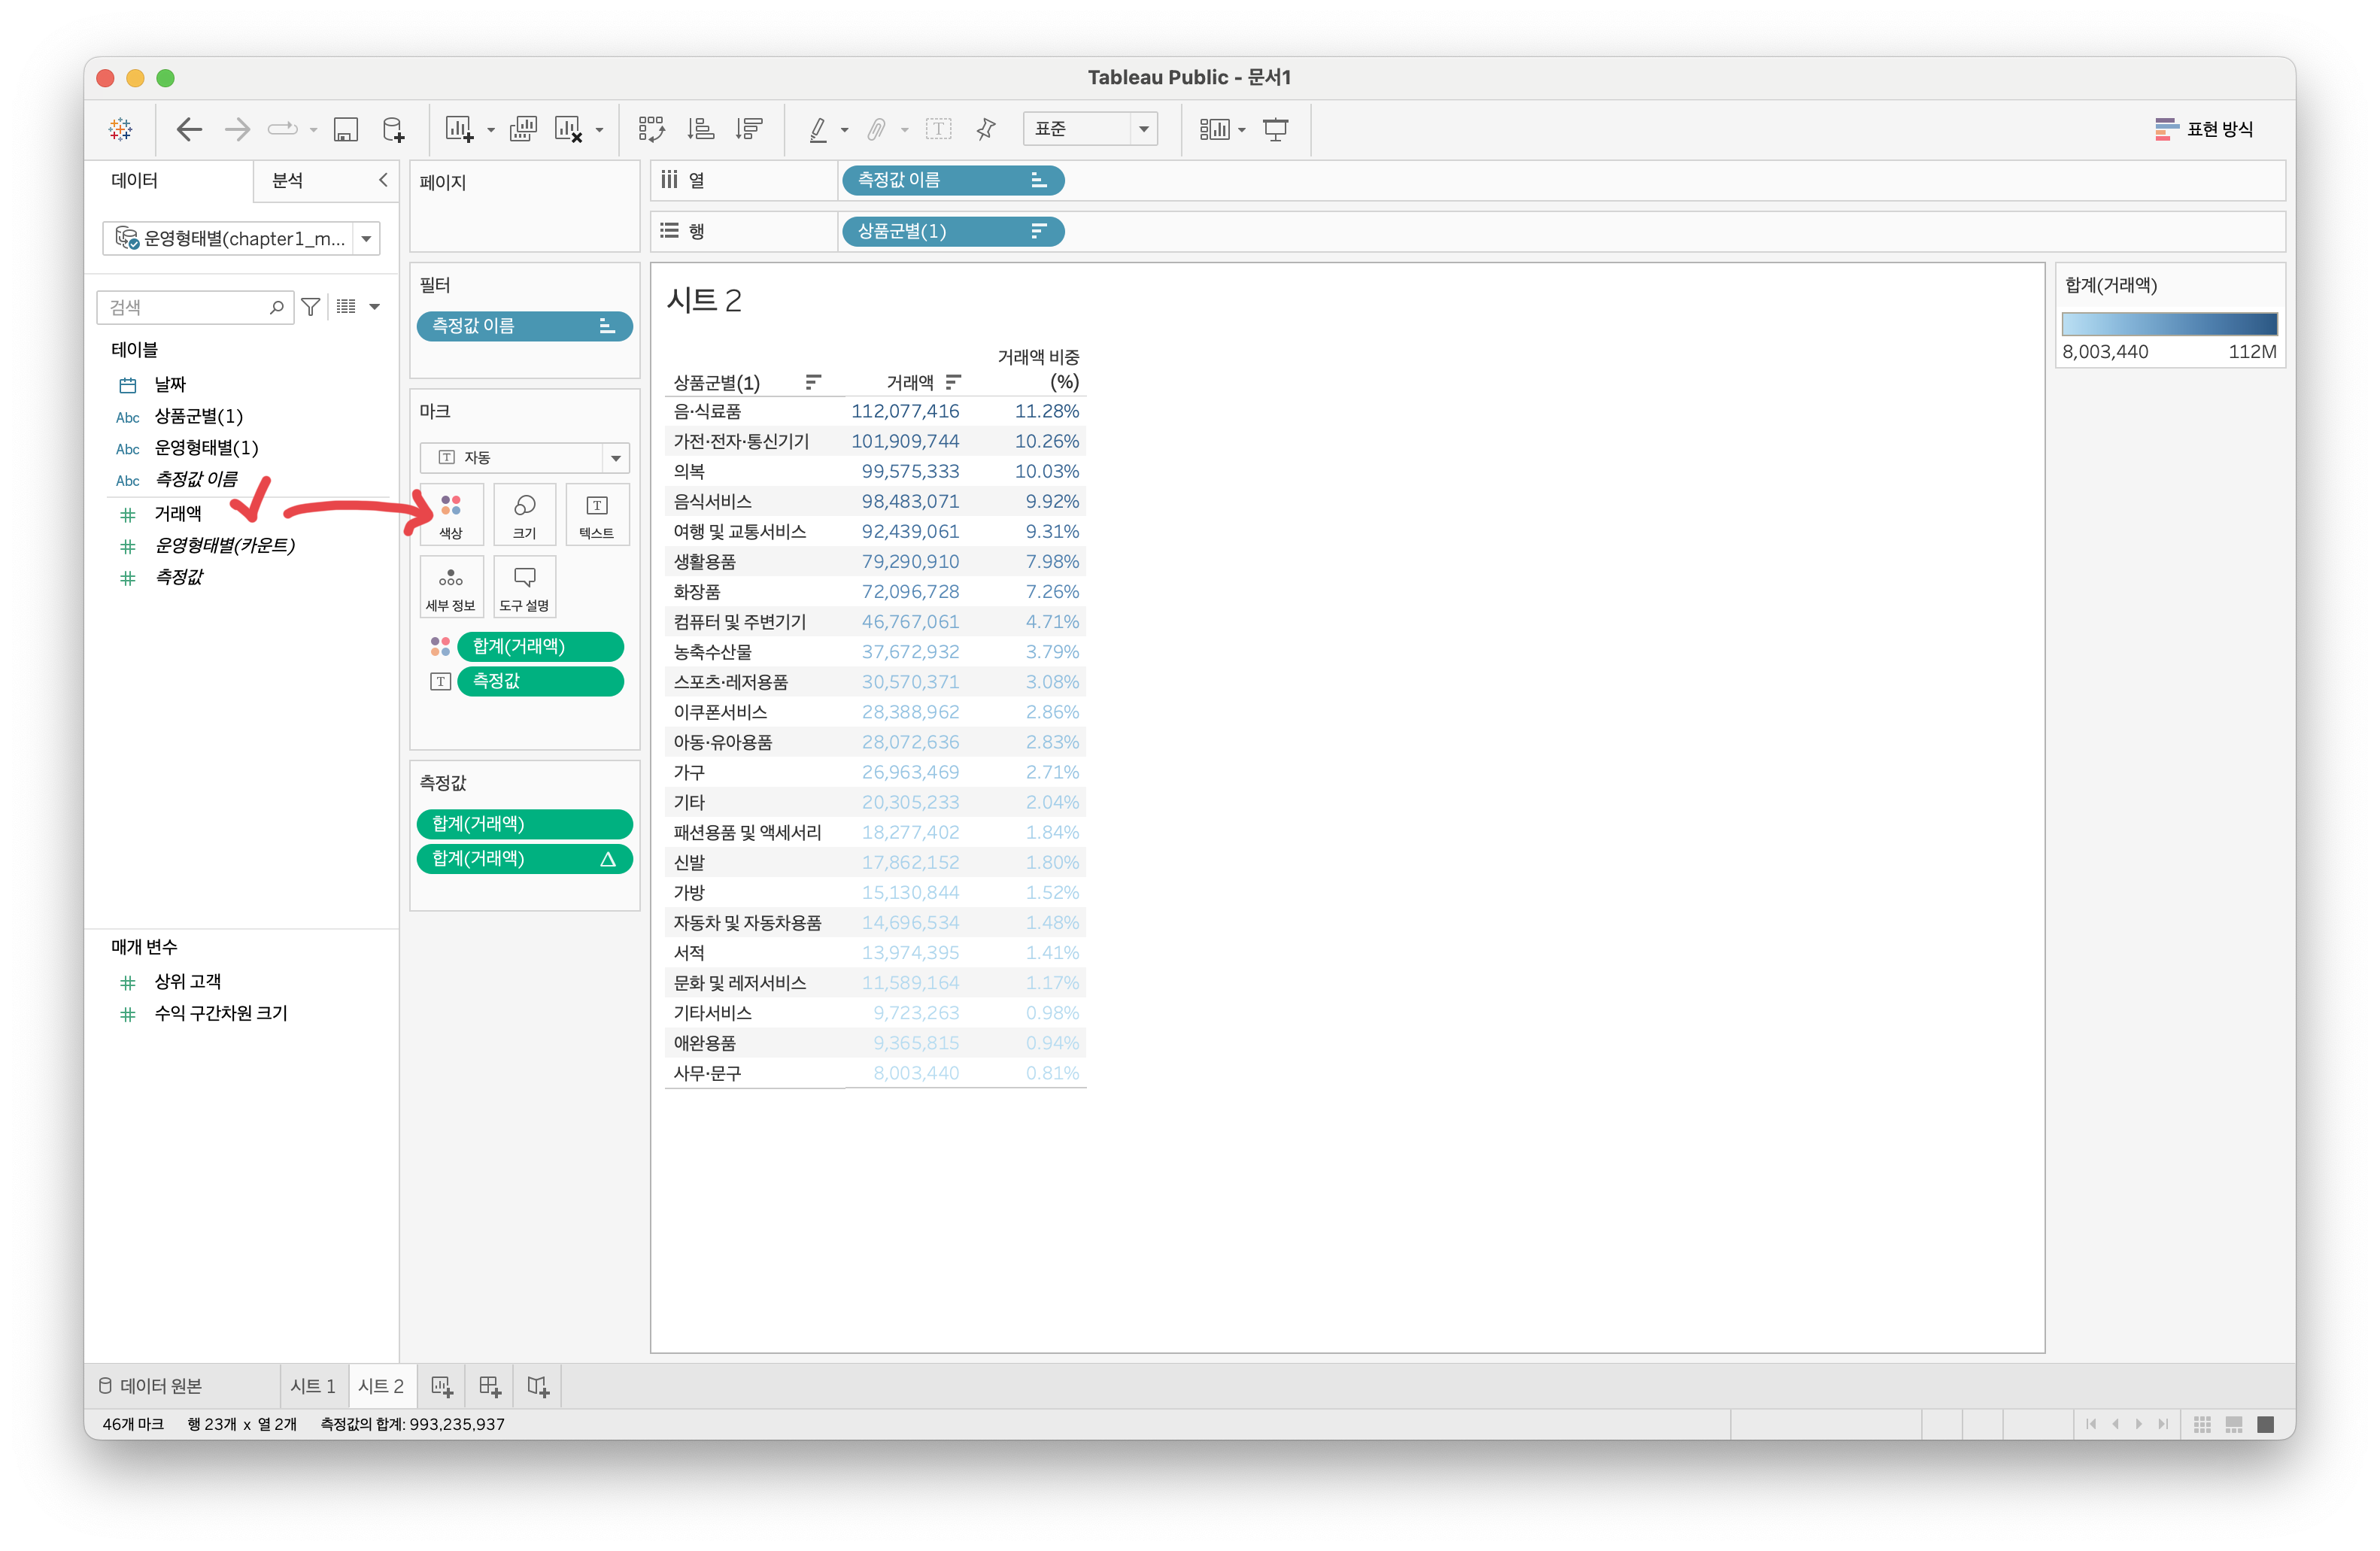This screenshot has width=2380, height=1551.
Task: Click the Save workbook icon
Action: click(x=345, y=129)
